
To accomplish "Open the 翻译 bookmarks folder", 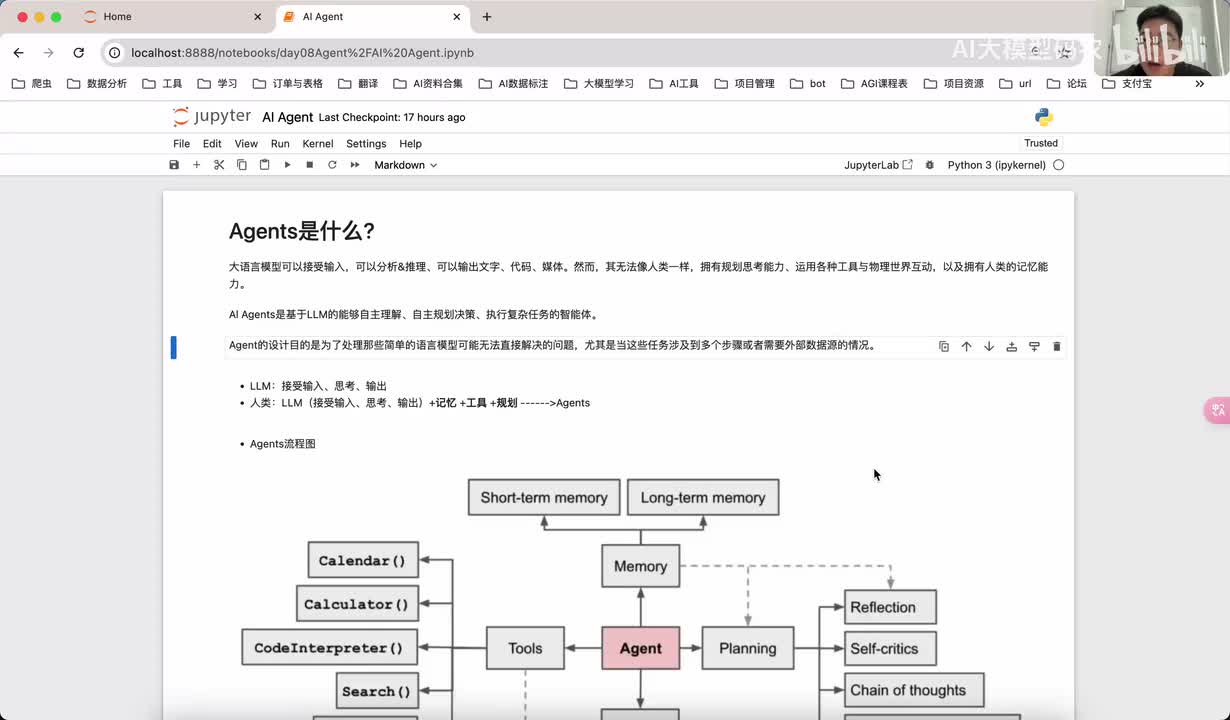I will click(x=358, y=84).
